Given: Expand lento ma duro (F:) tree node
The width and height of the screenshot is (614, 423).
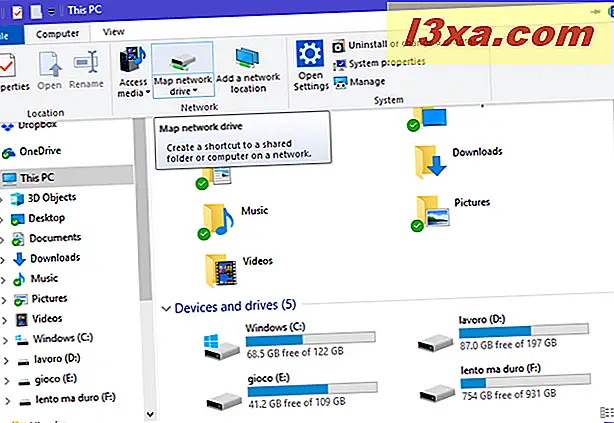Looking at the screenshot, I should pos(7,401).
